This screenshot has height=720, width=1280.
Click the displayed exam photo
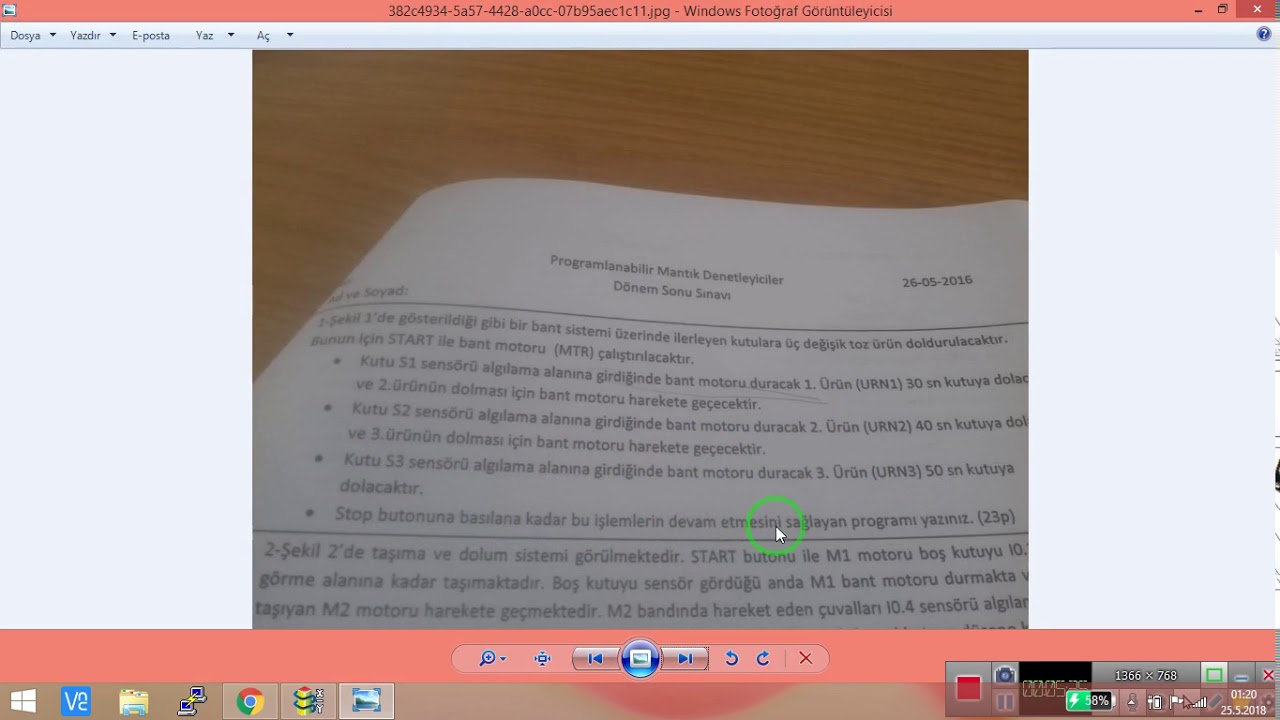[640, 339]
